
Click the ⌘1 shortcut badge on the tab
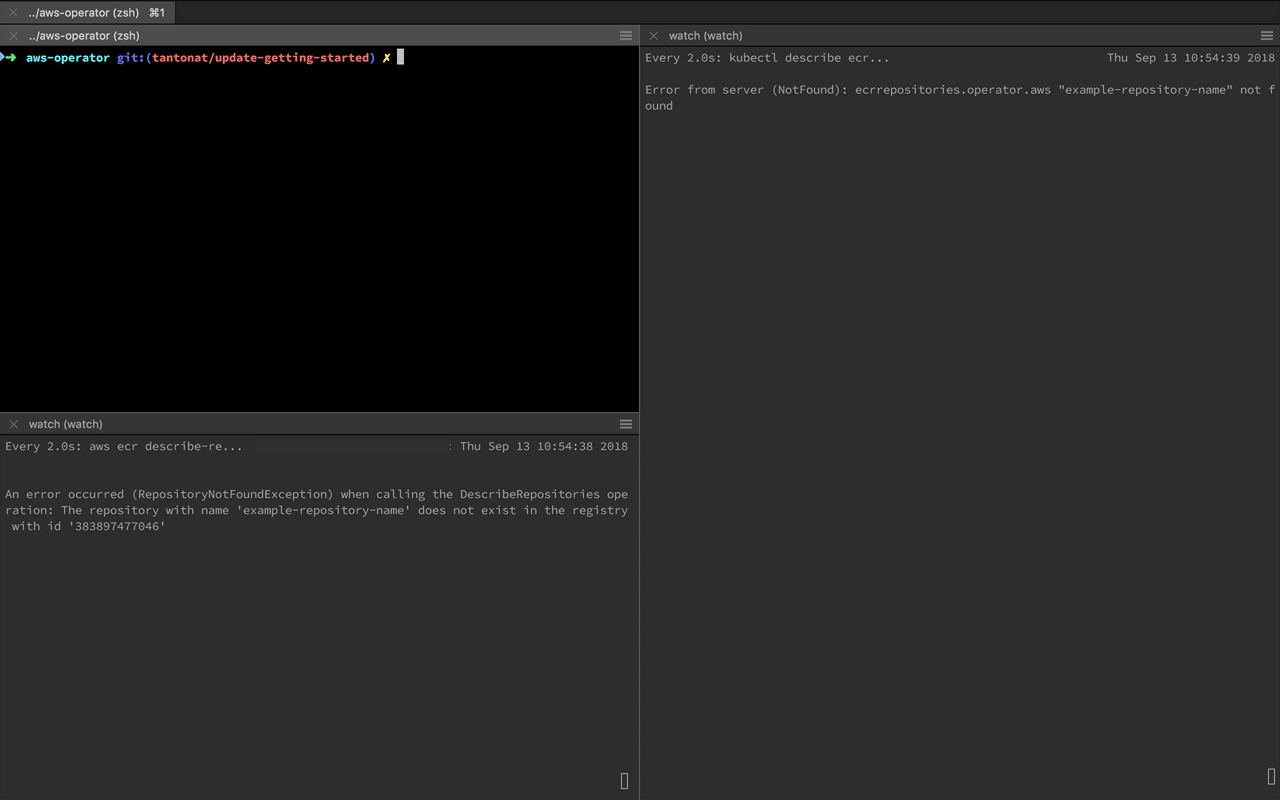coord(158,13)
